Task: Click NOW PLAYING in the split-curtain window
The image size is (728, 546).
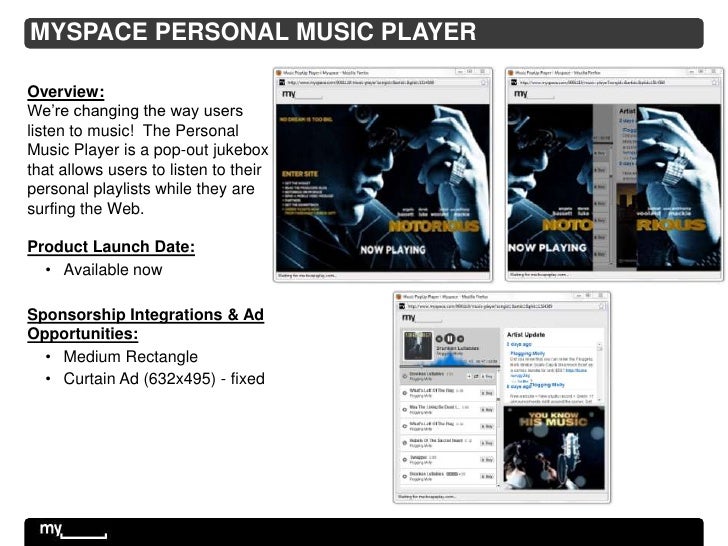Action: pos(547,248)
